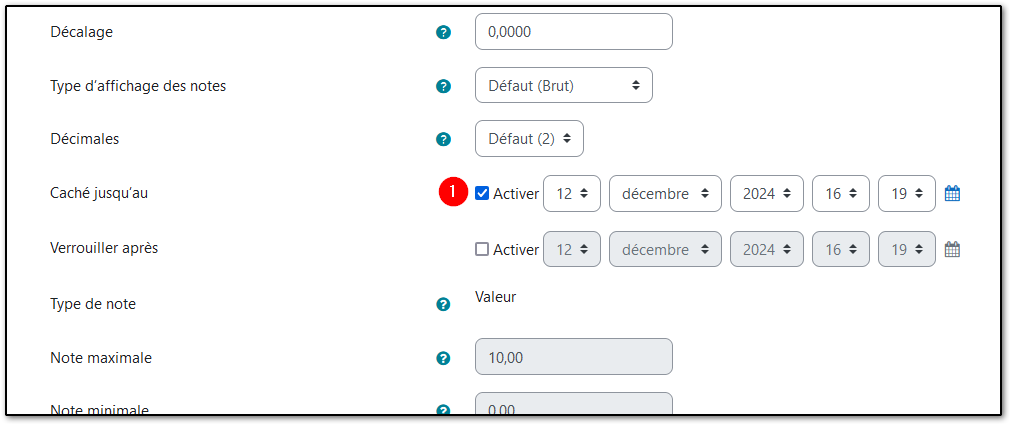Open Type d'affichage des notes dropdown

[x=563, y=86]
